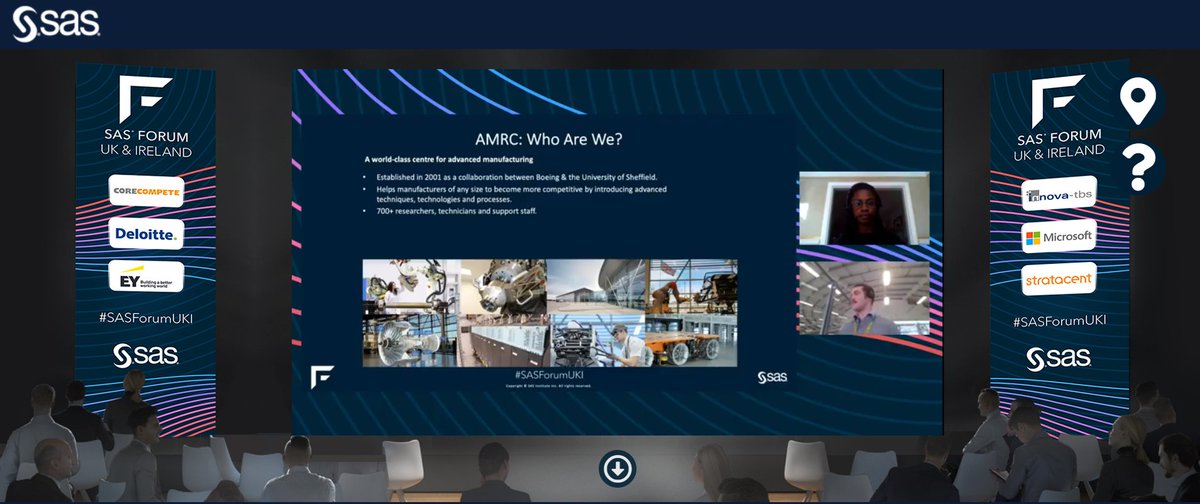Click the SAS logo in the top header
Image resolution: width=1200 pixels, height=504 pixels.
[x=56, y=24]
